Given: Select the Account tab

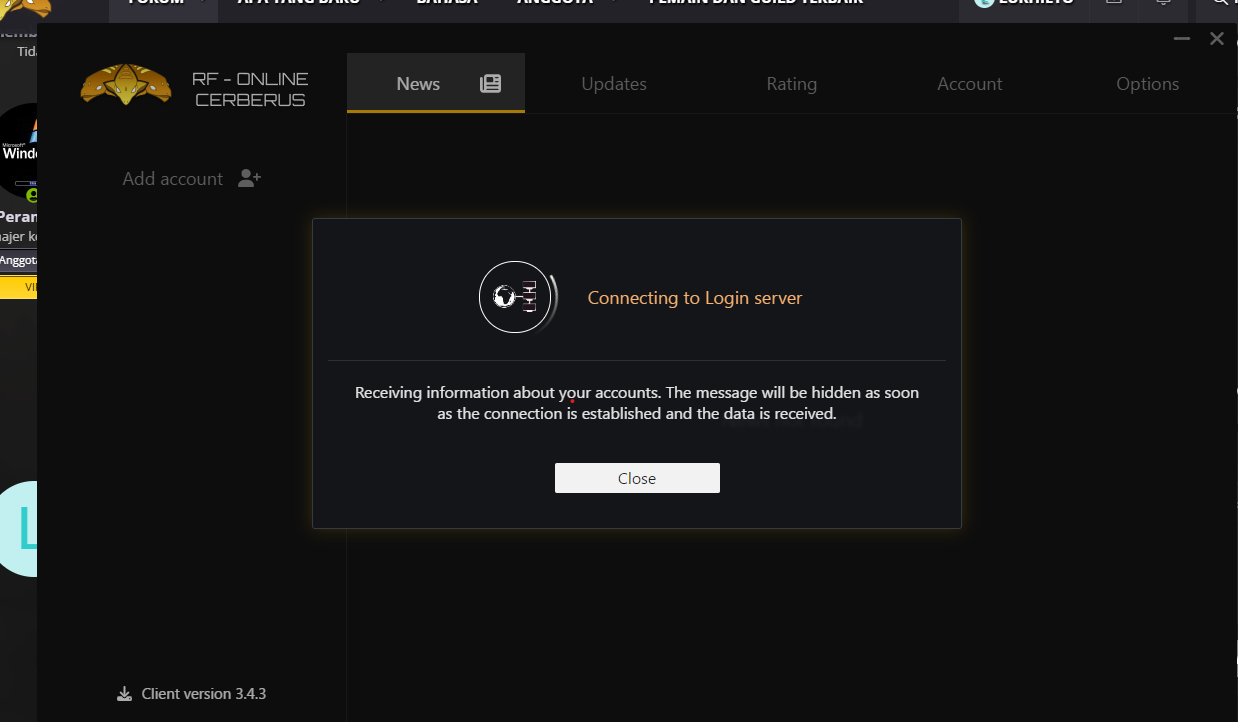Looking at the screenshot, I should tap(969, 84).
